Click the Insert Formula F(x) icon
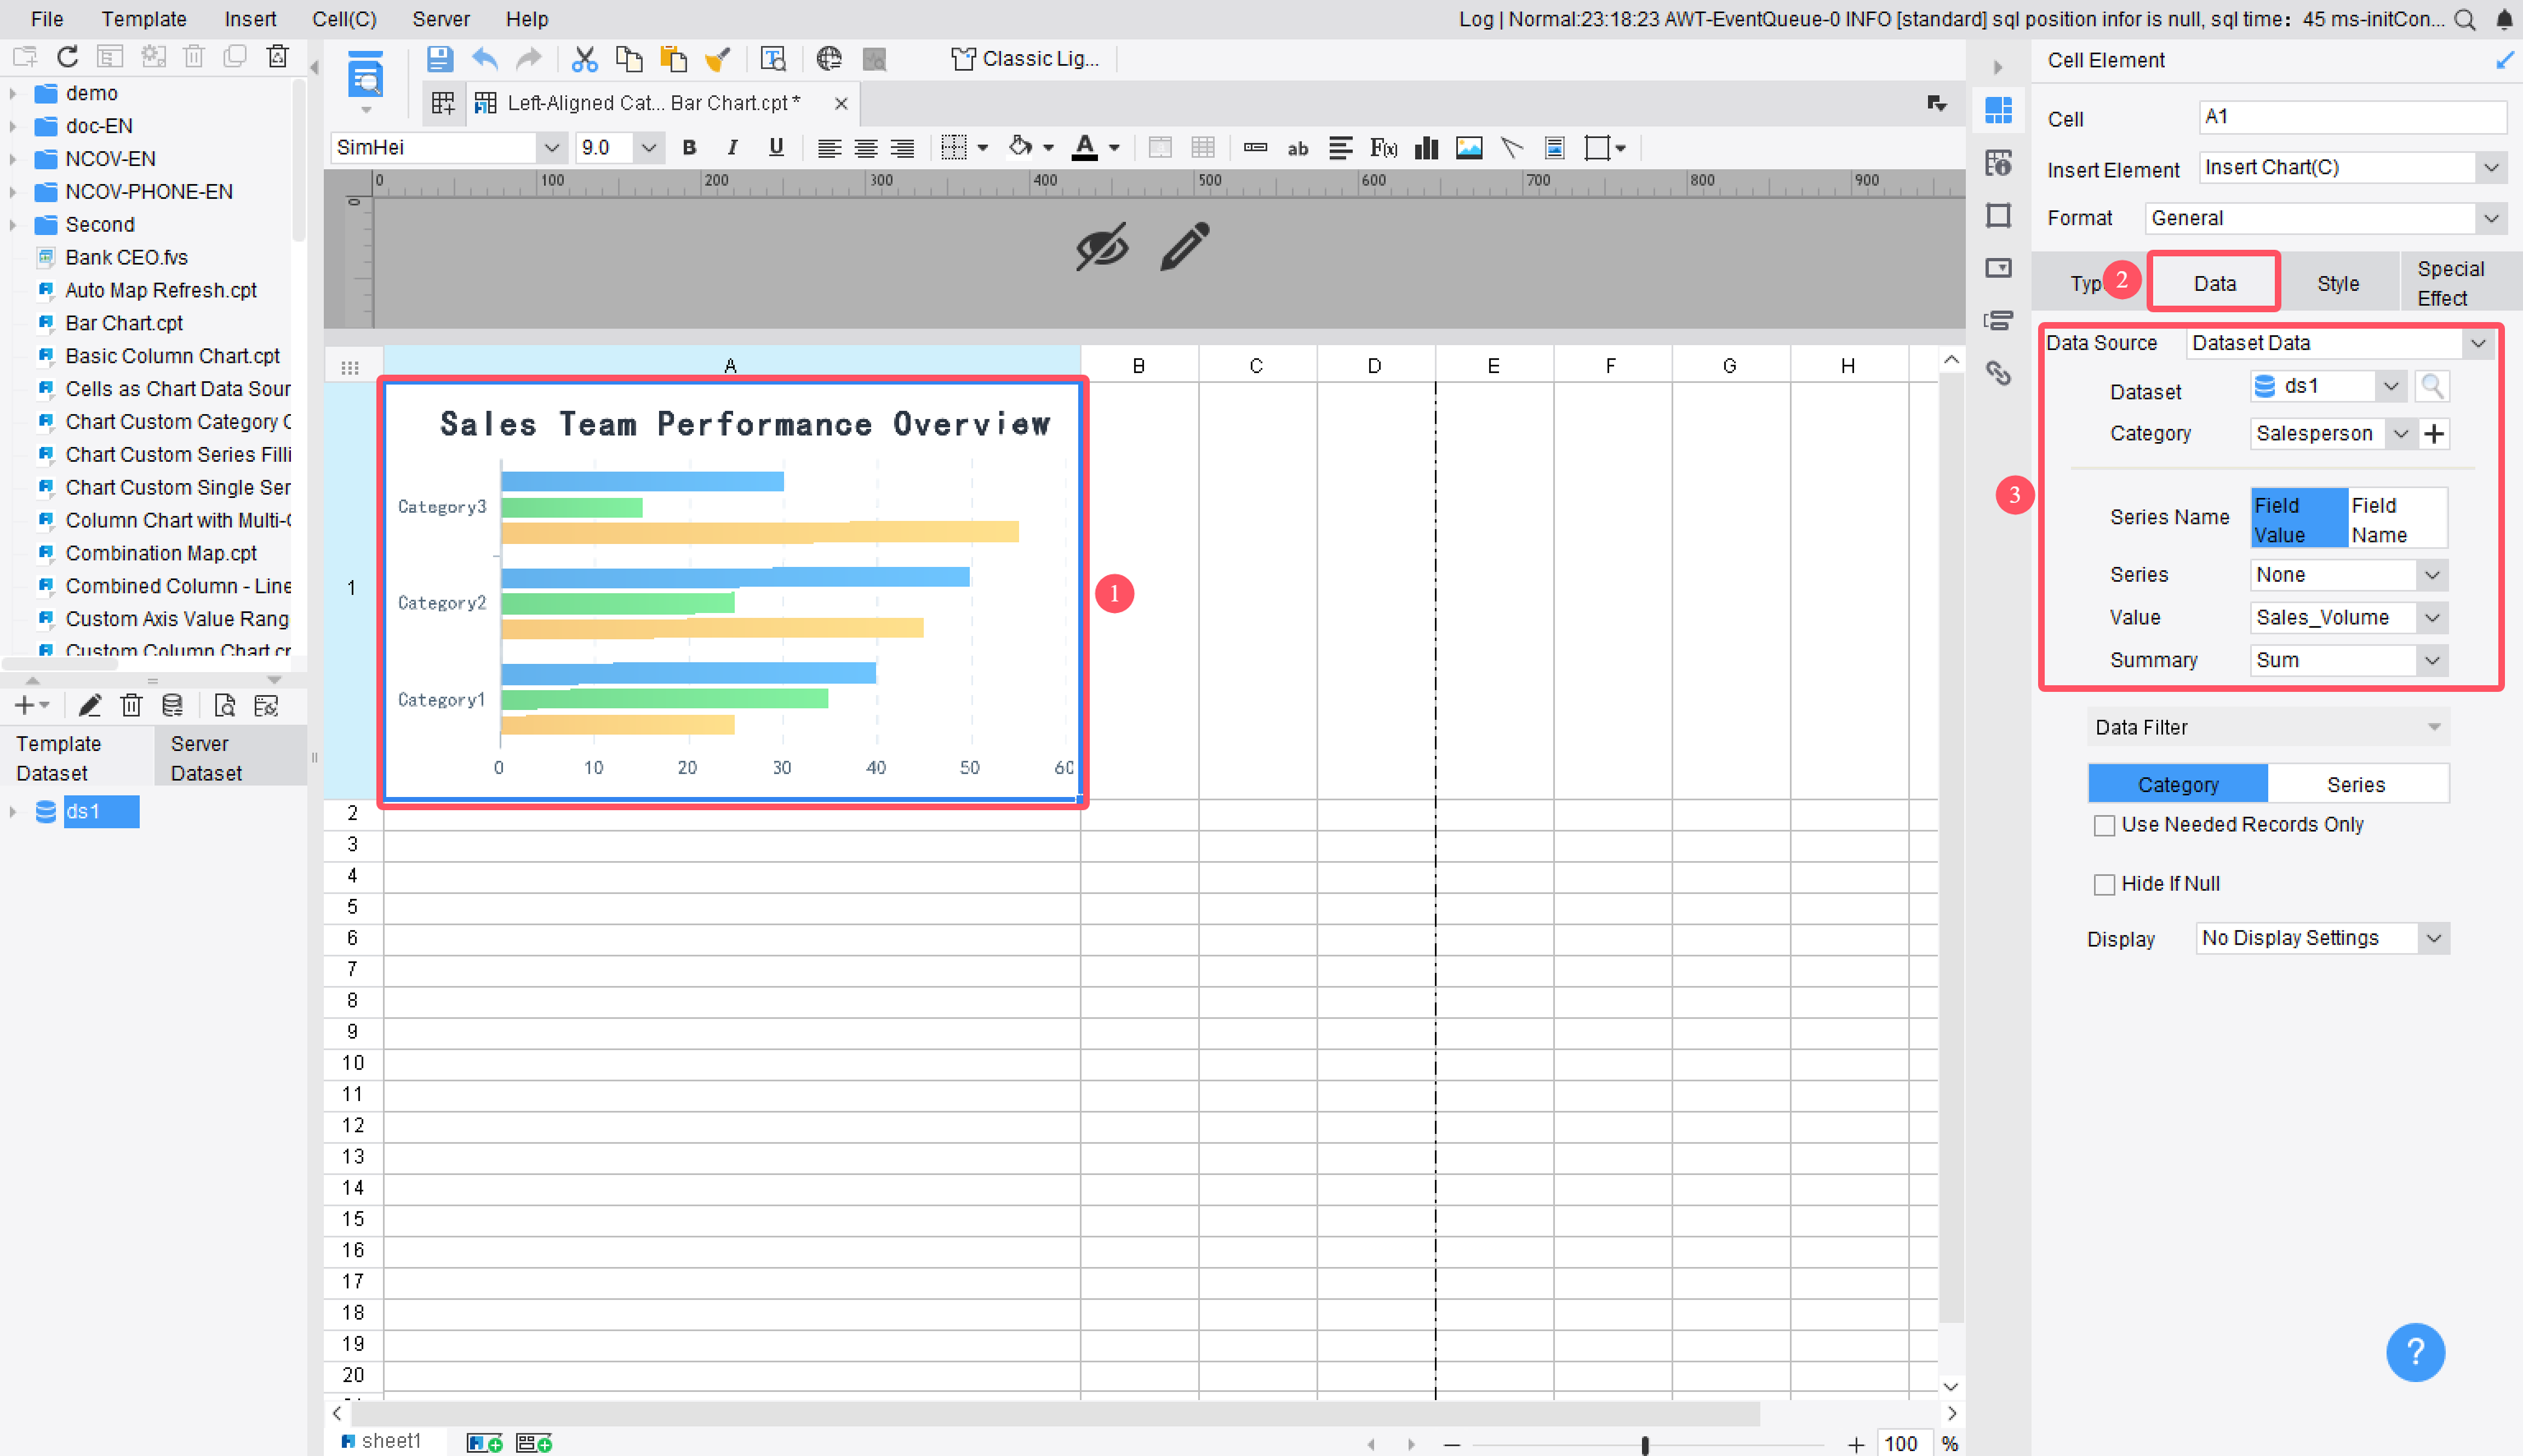Image resolution: width=2523 pixels, height=1456 pixels. click(x=1384, y=148)
